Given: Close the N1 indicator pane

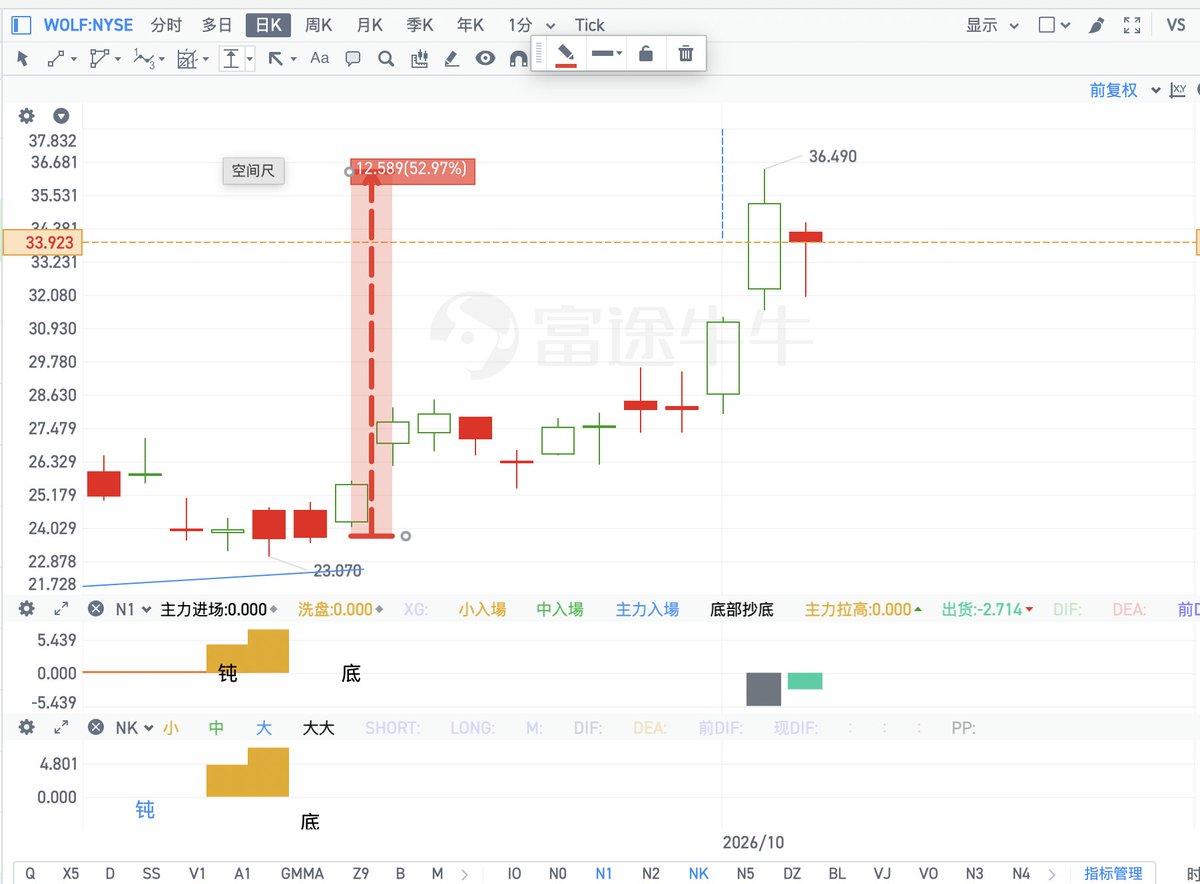Looking at the screenshot, I should pyautogui.click(x=96, y=608).
